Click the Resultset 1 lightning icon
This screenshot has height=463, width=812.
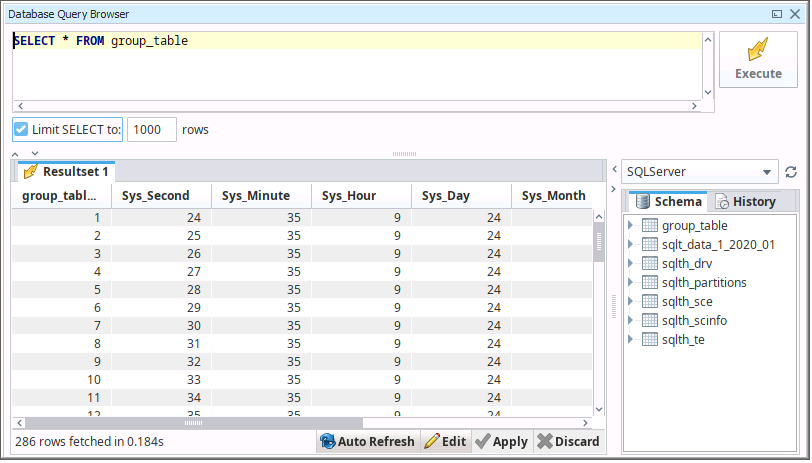click(31, 171)
